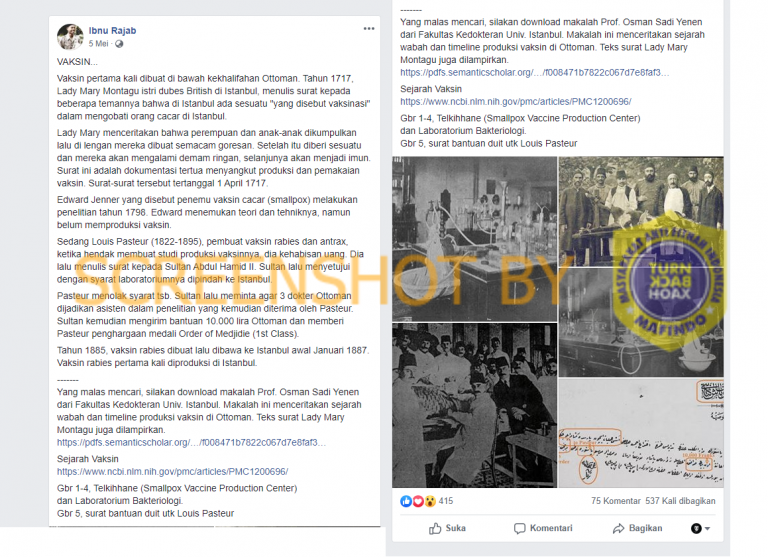Open the Ibnu Rajab name link
The height and width of the screenshot is (557, 768).
coord(112,30)
